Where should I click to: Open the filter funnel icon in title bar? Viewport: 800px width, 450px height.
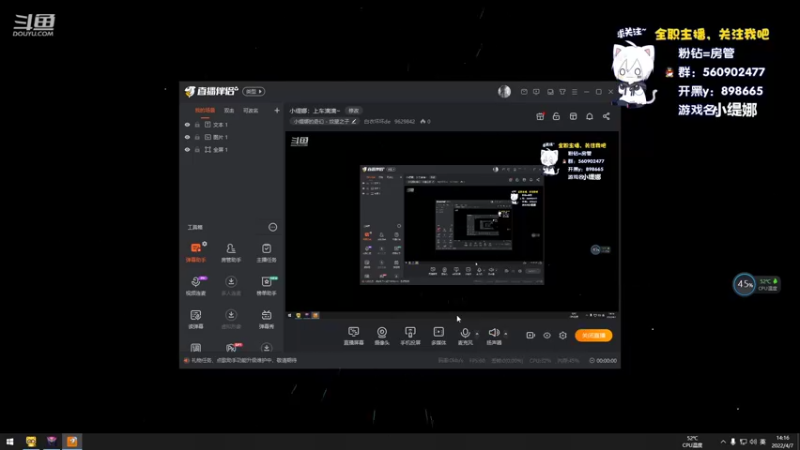[x=562, y=92]
